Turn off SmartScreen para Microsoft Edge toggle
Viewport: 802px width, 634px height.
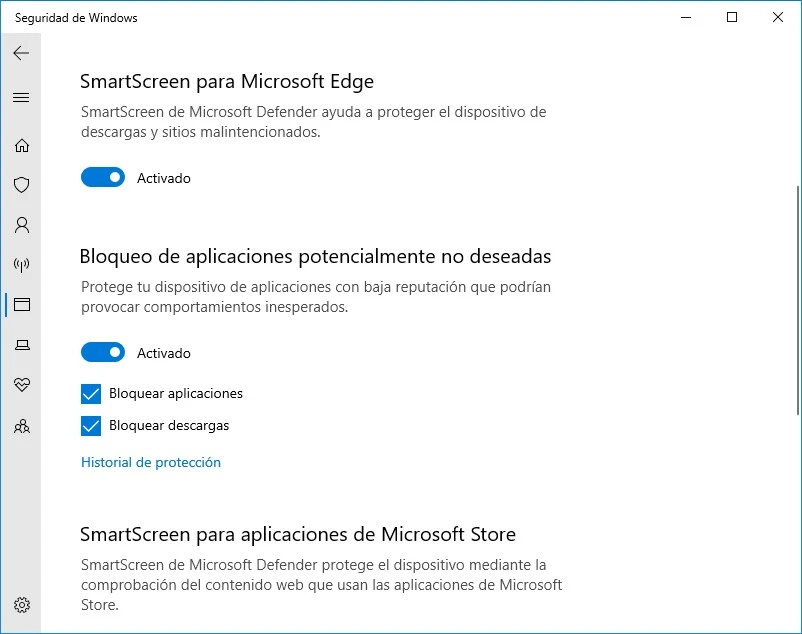102,178
